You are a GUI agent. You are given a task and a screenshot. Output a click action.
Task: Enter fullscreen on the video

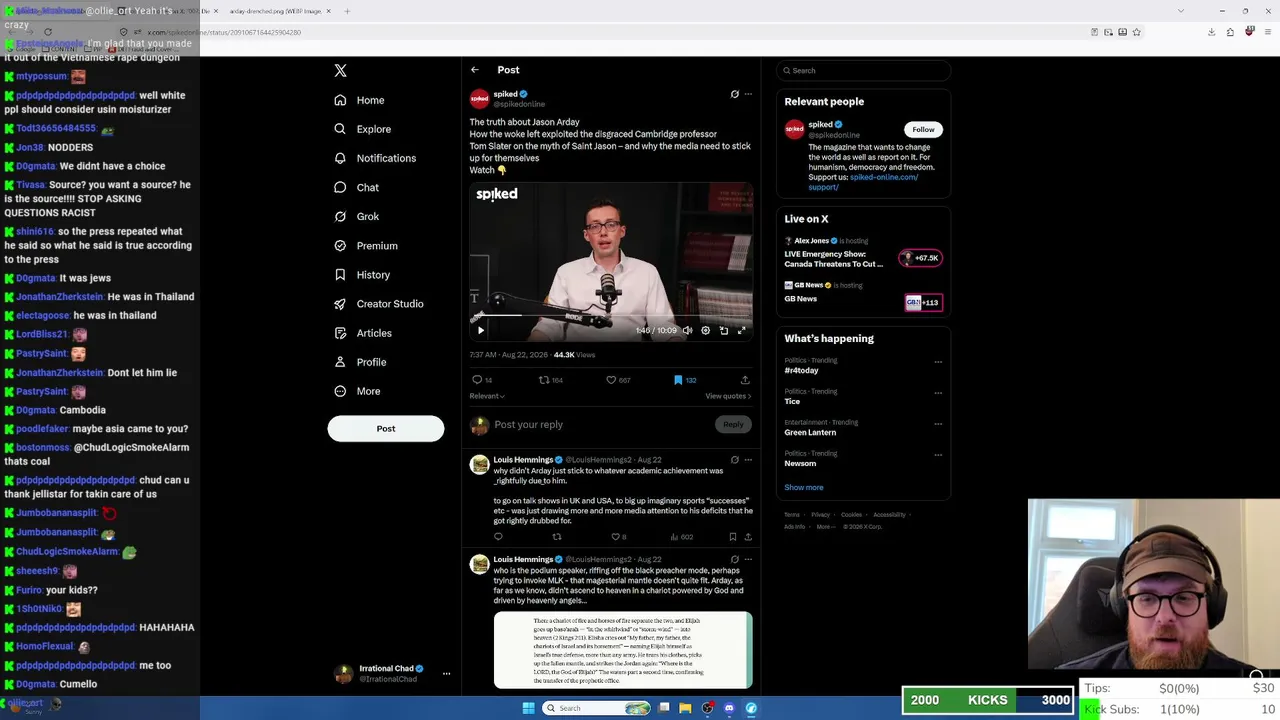click(742, 330)
